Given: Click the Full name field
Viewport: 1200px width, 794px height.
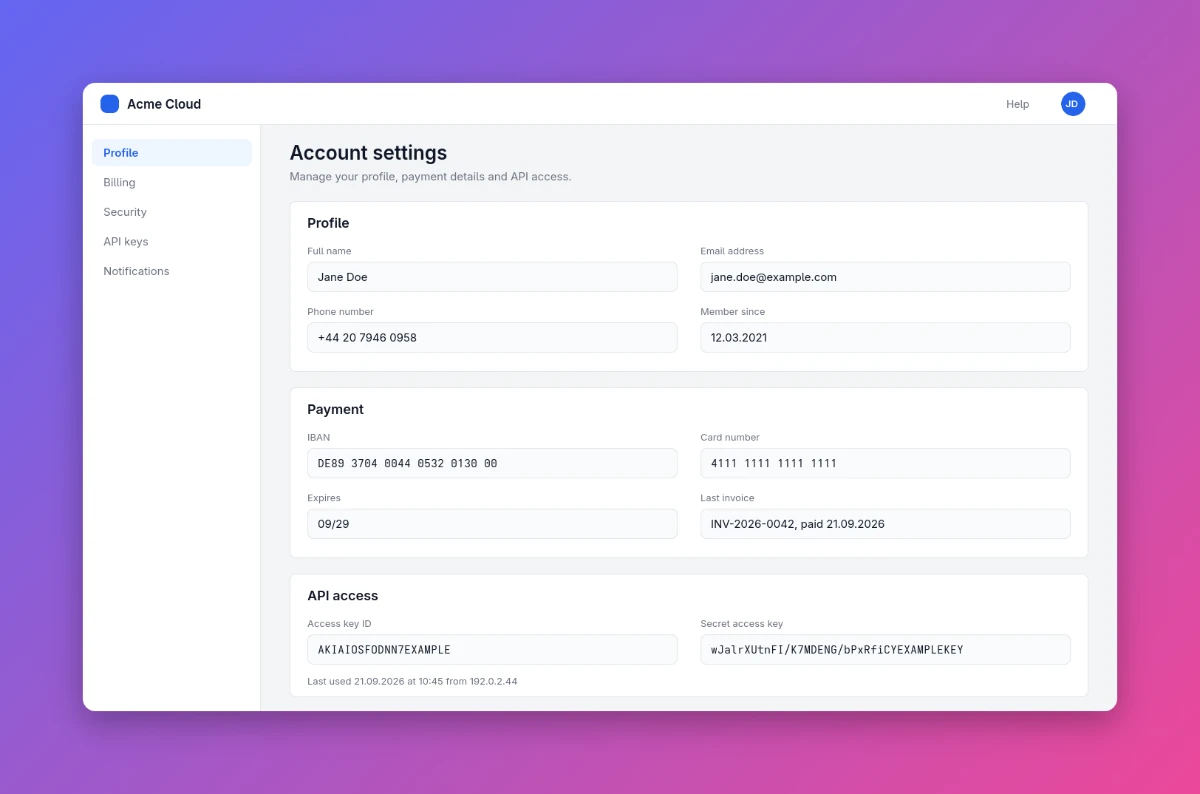Looking at the screenshot, I should [x=492, y=277].
